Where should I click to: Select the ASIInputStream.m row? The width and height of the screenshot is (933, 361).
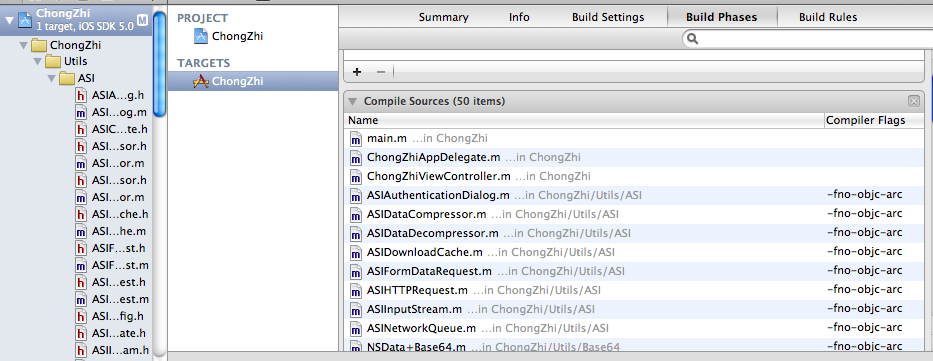[634, 309]
